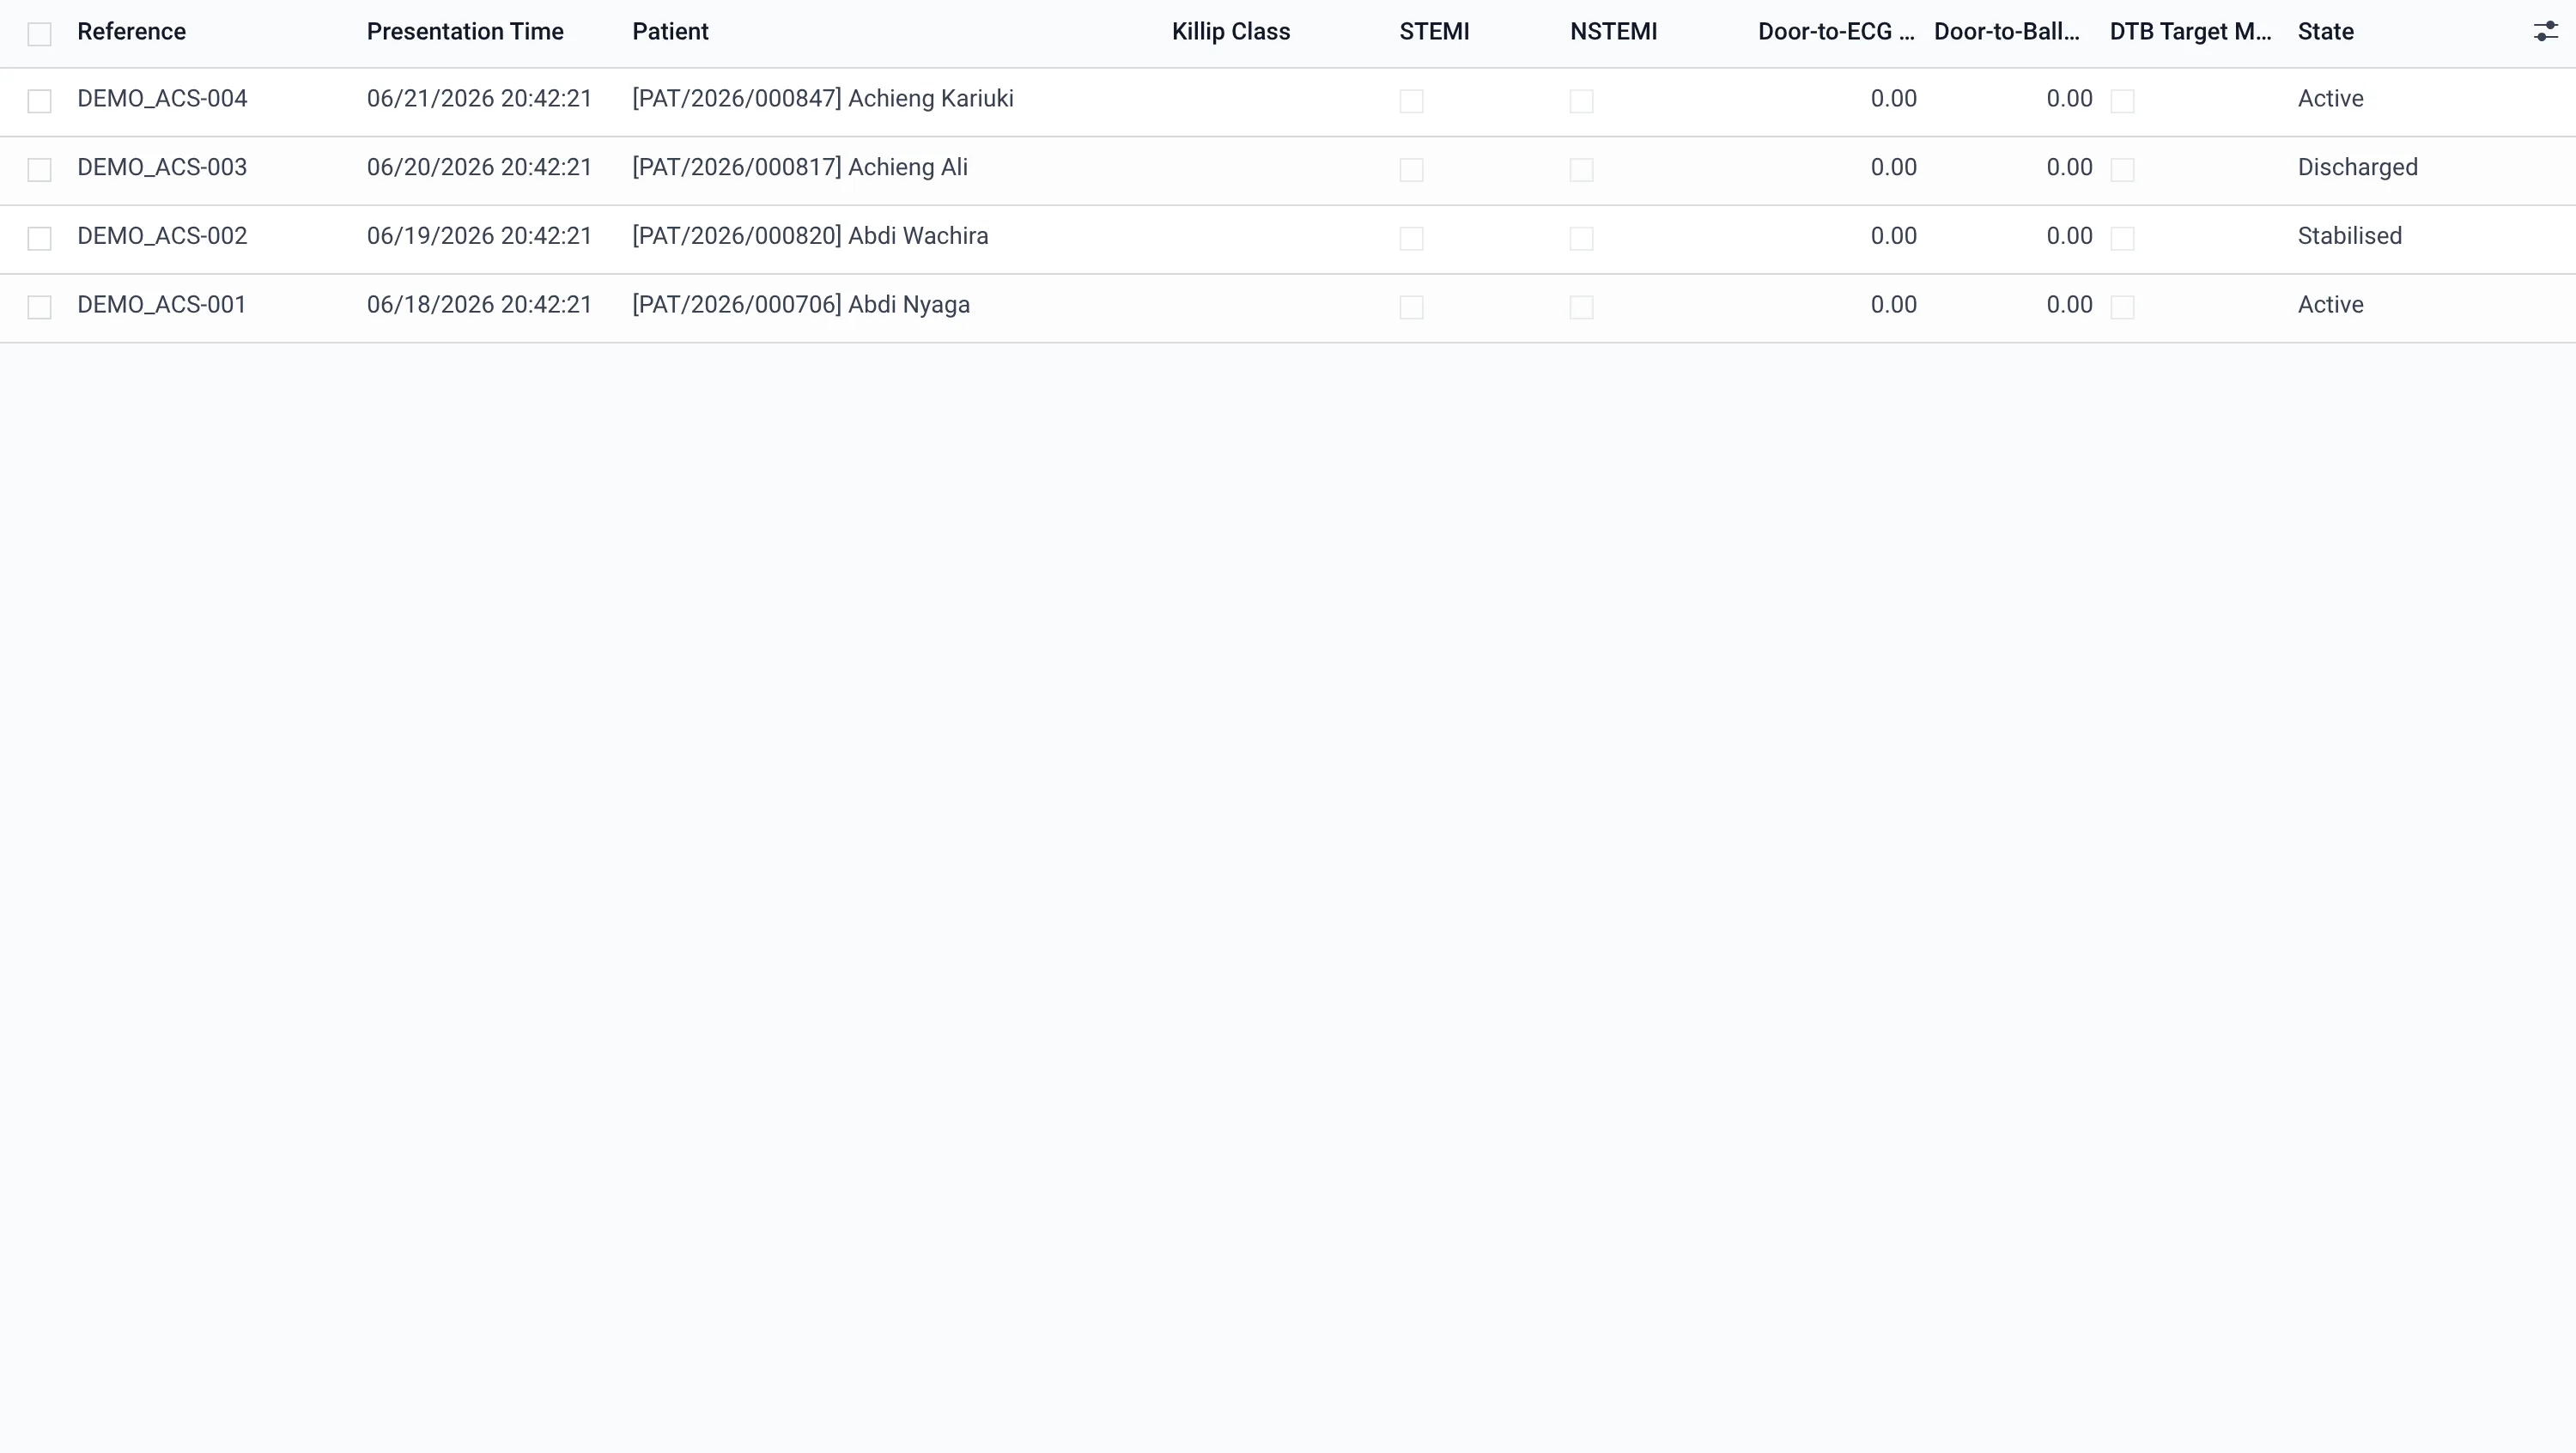Sort by Presentation Time column header
Viewport: 2576px width, 1453px height.
click(465, 32)
